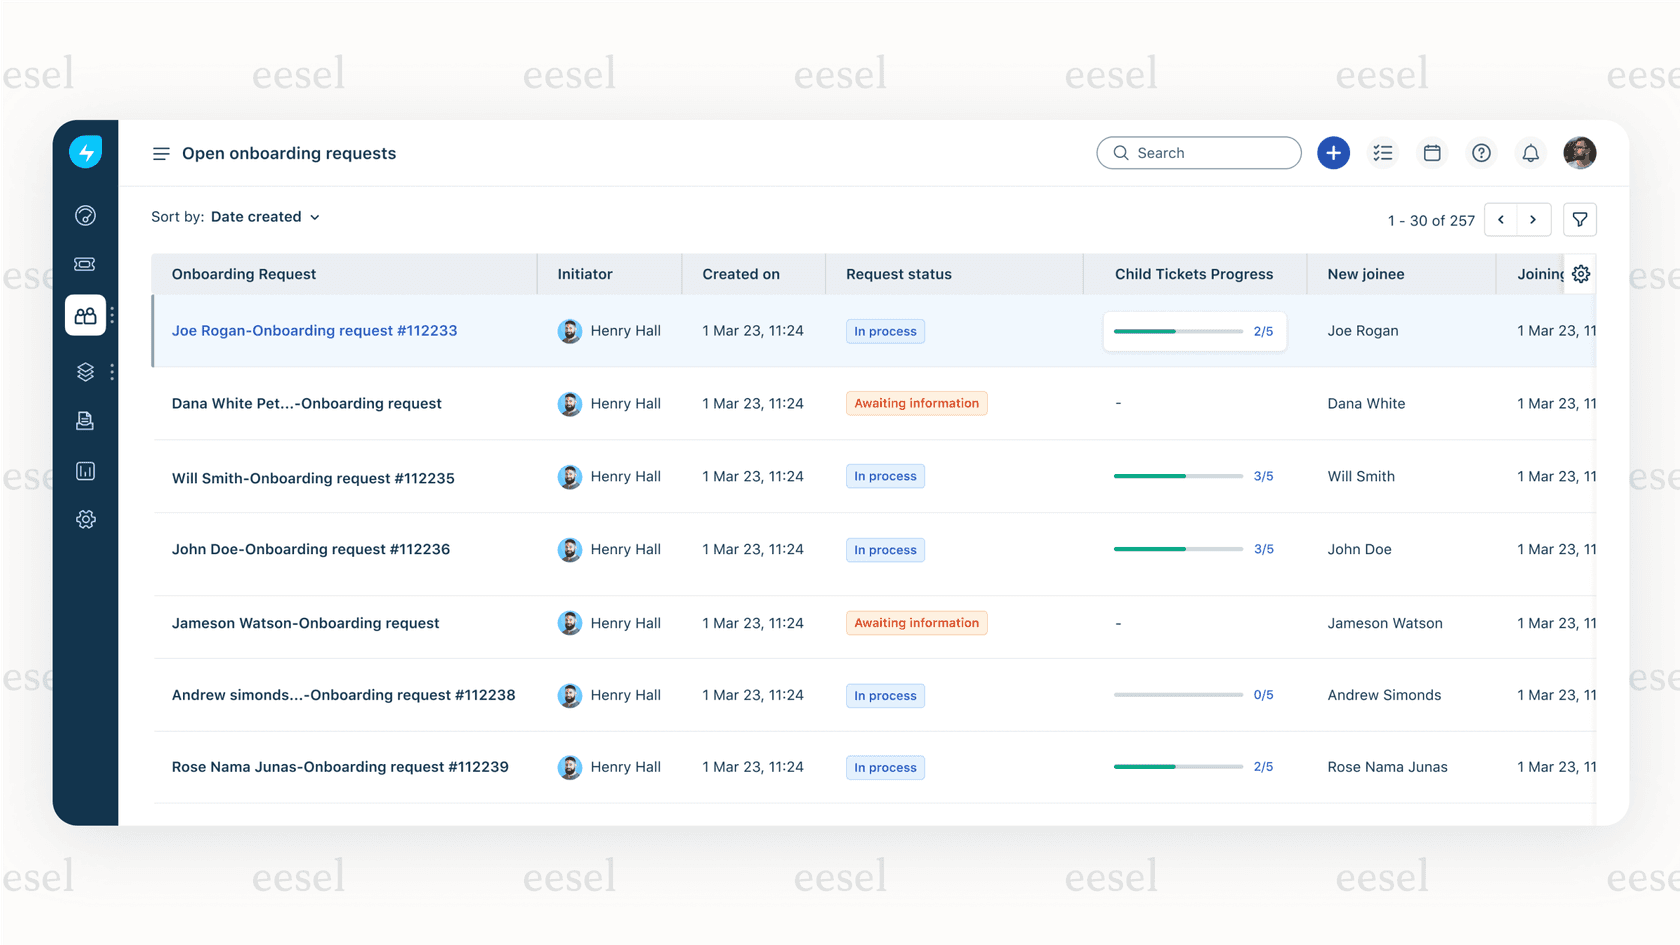Click the help question-mark icon
Viewport: 1680px width, 945px height.
(x=1481, y=152)
